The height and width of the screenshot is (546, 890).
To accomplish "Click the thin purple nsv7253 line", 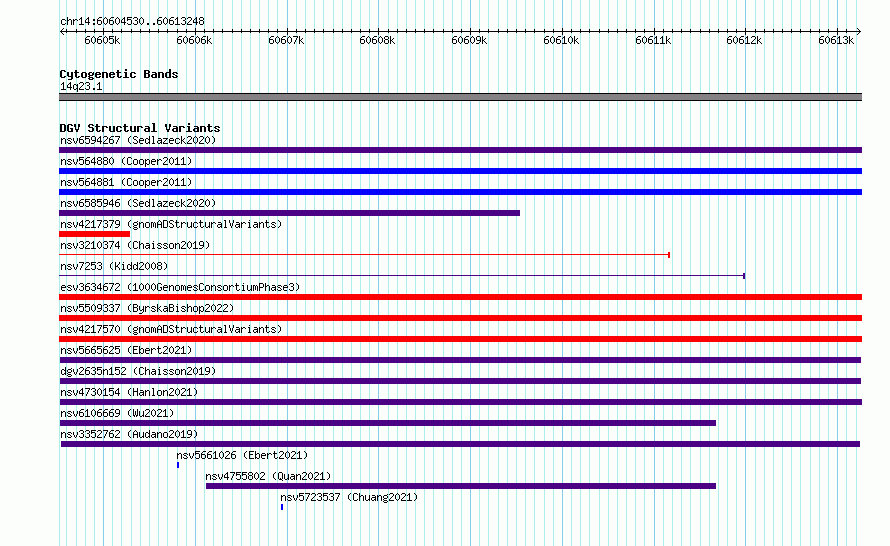I will click(x=402, y=276).
